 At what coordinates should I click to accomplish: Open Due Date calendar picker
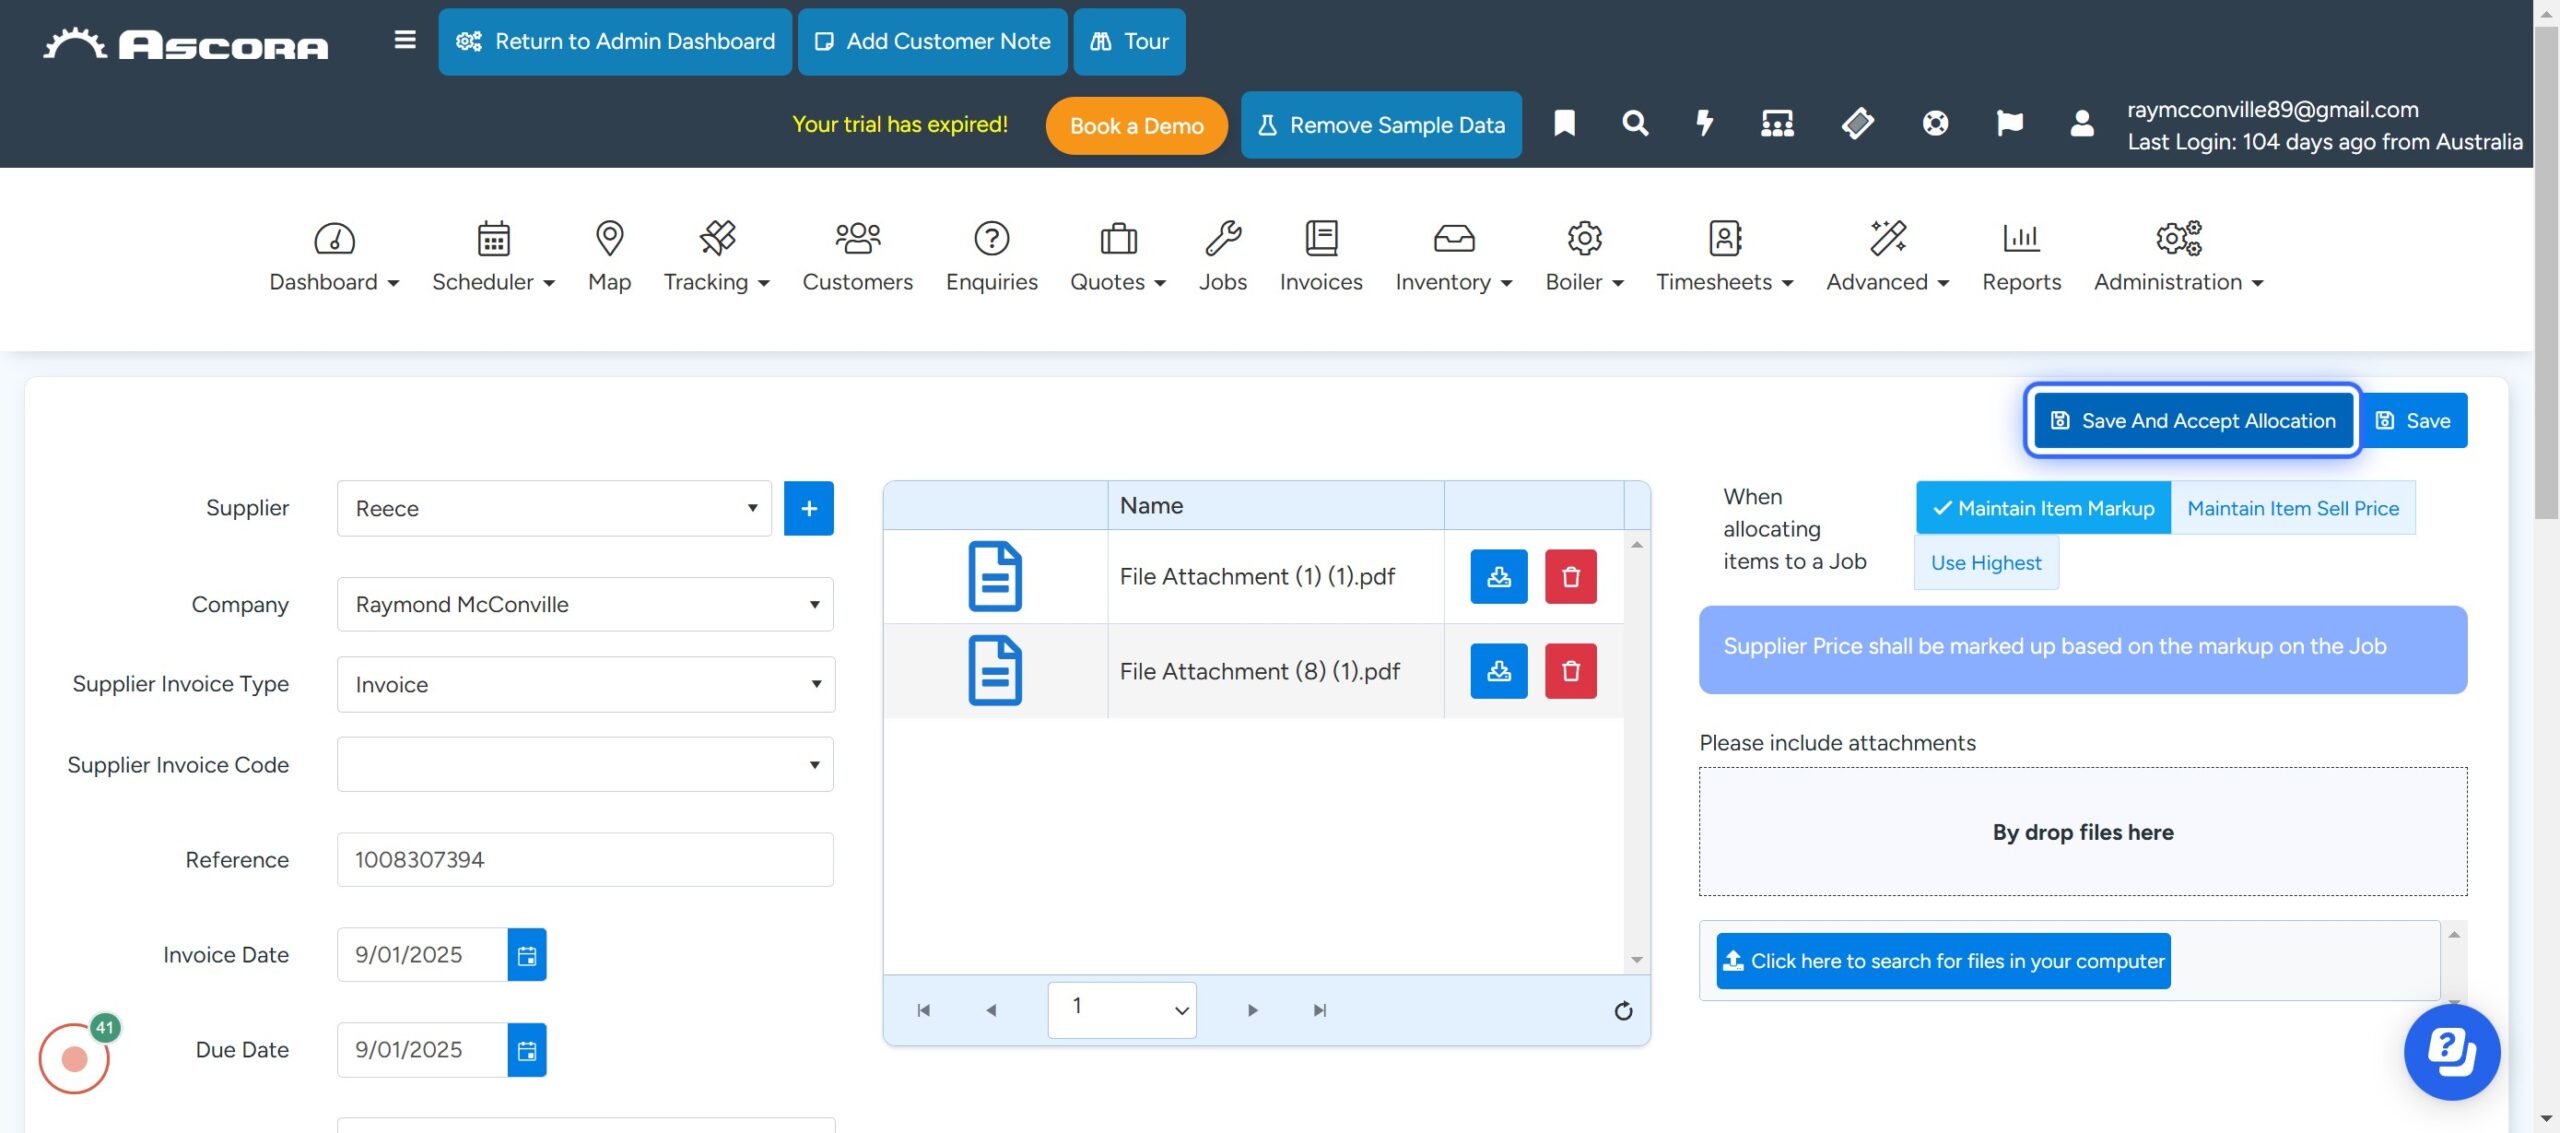click(x=527, y=1050)
